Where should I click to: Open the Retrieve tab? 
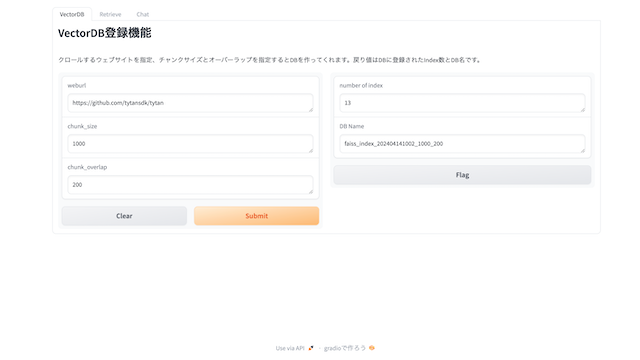(110, 14)
